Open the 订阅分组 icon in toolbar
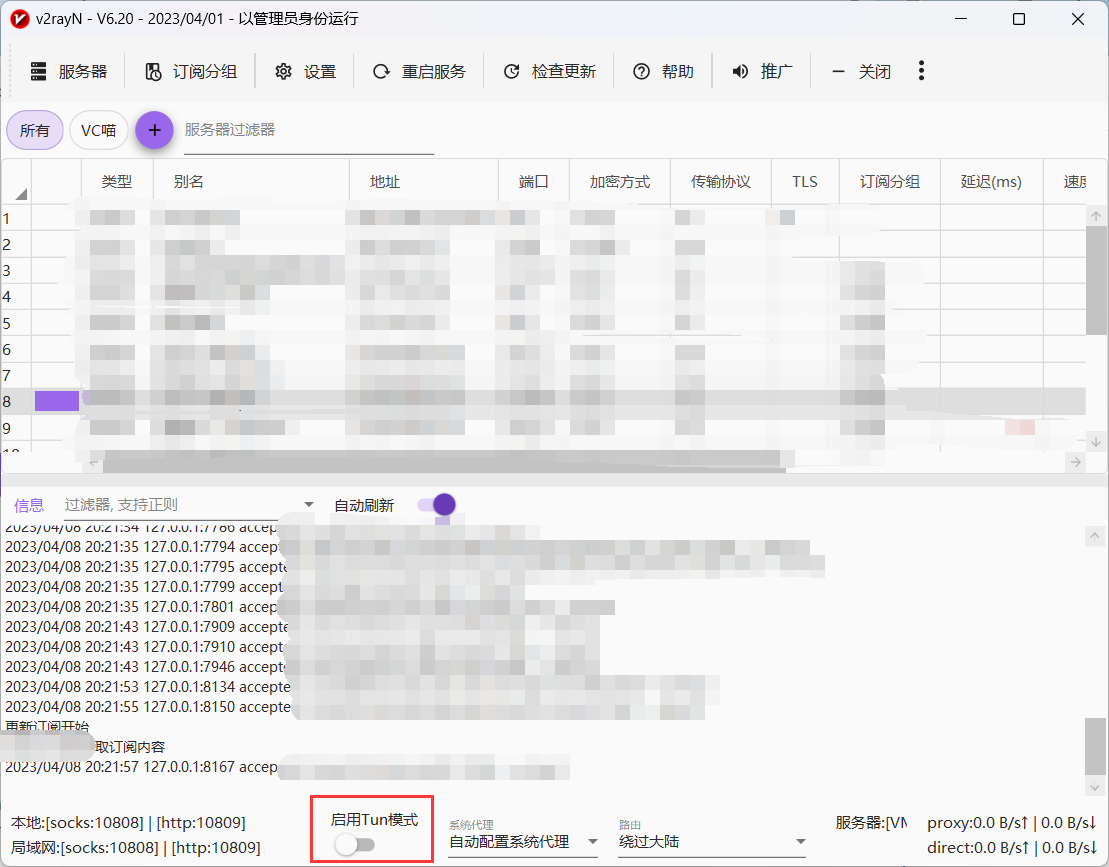The height and width of the screenshot is (867, 1109). [155, 71]
